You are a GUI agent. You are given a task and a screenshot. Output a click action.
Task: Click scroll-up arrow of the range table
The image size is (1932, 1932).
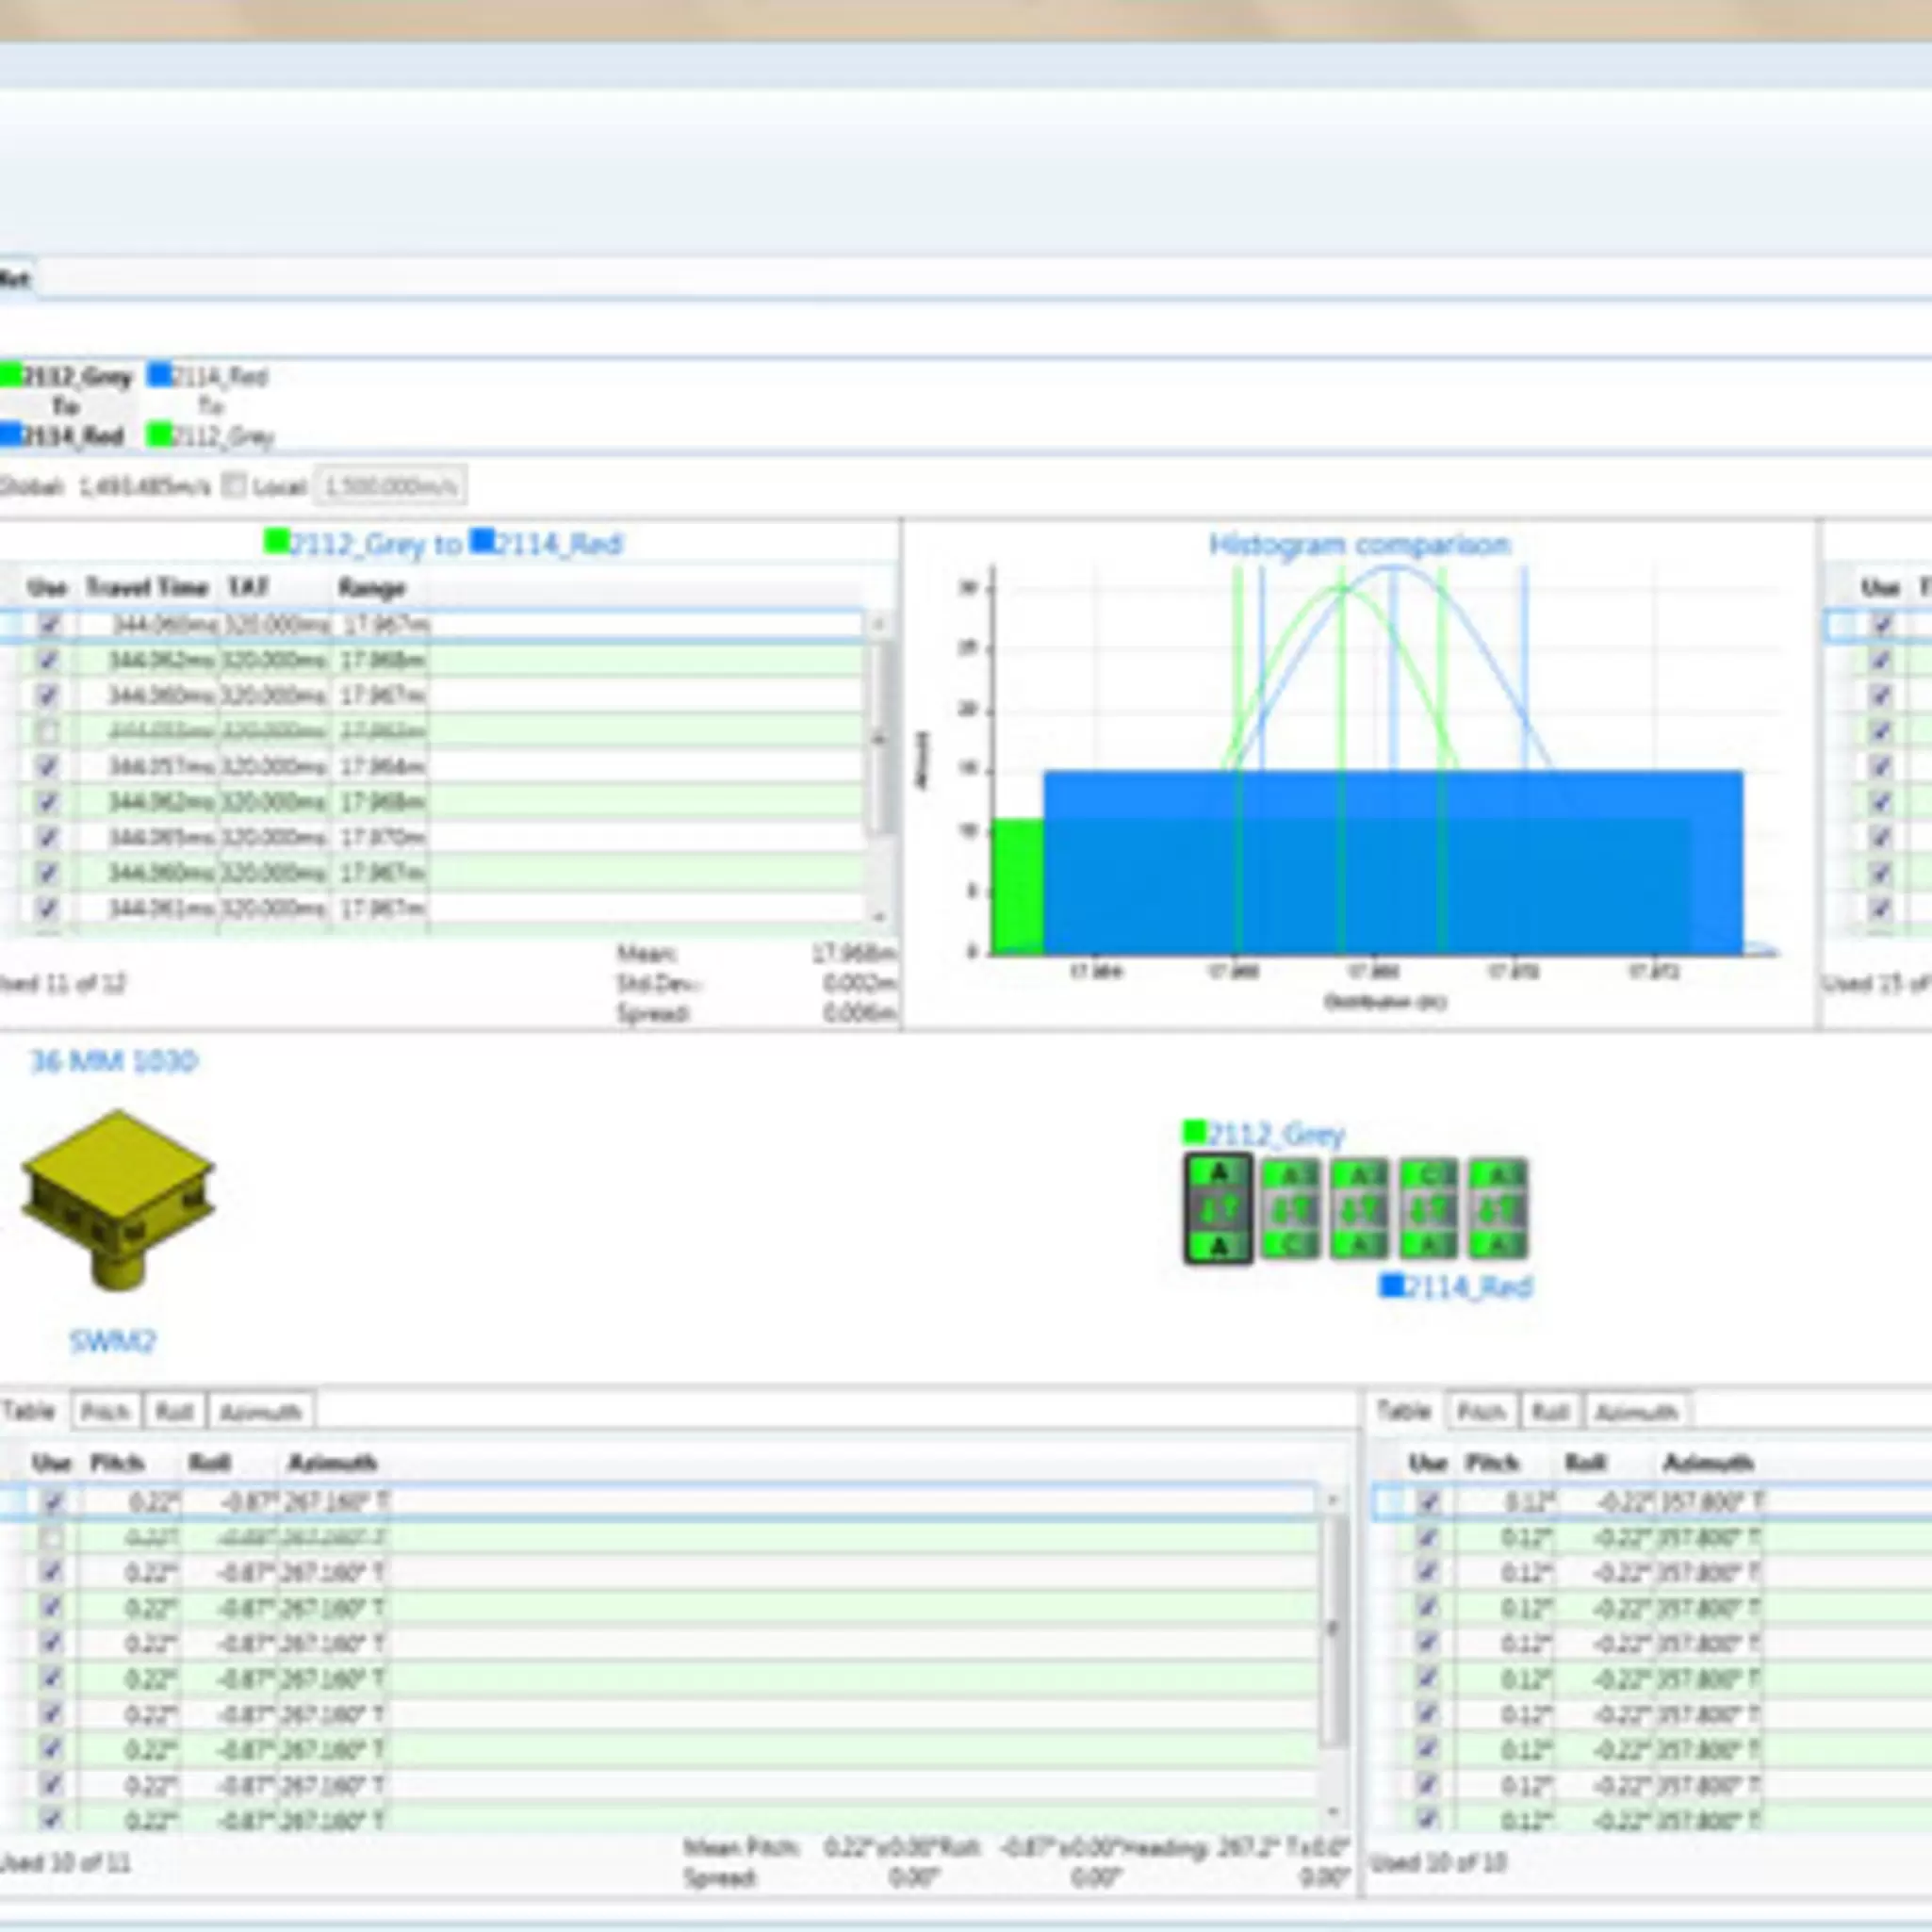coord(879,625)
